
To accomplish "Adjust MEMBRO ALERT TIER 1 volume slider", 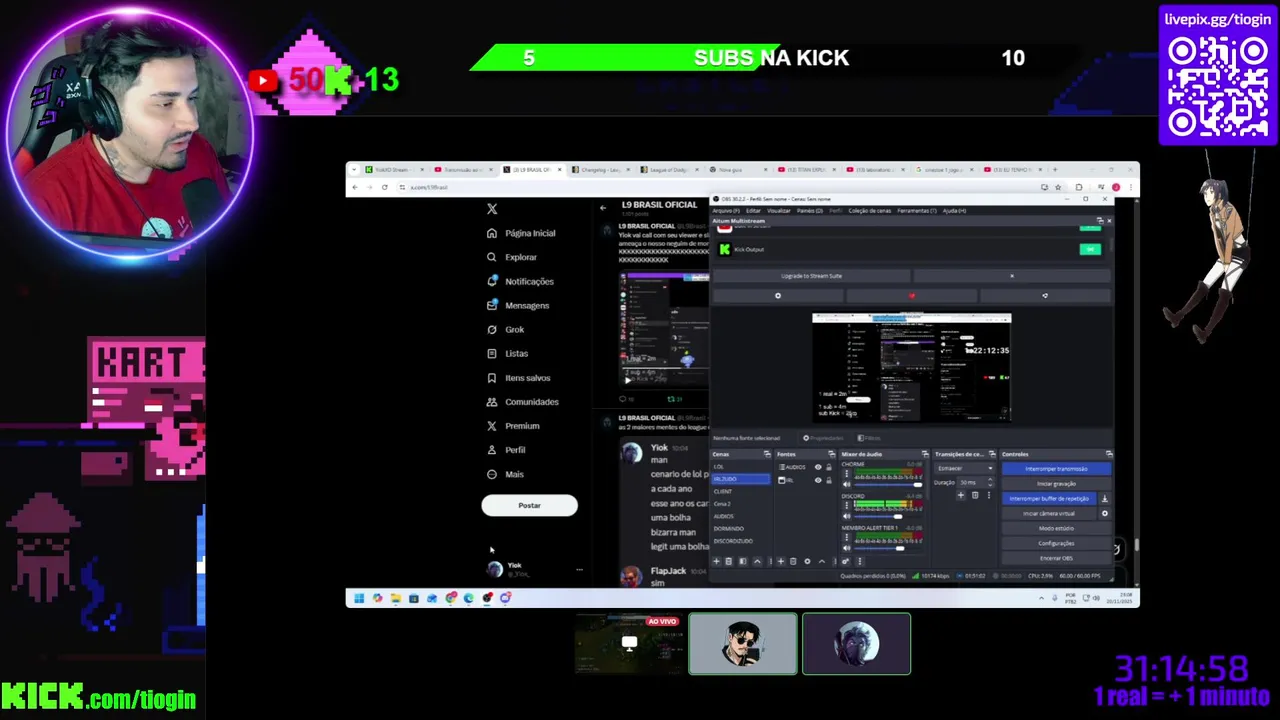I will click(x=888, y=548).
